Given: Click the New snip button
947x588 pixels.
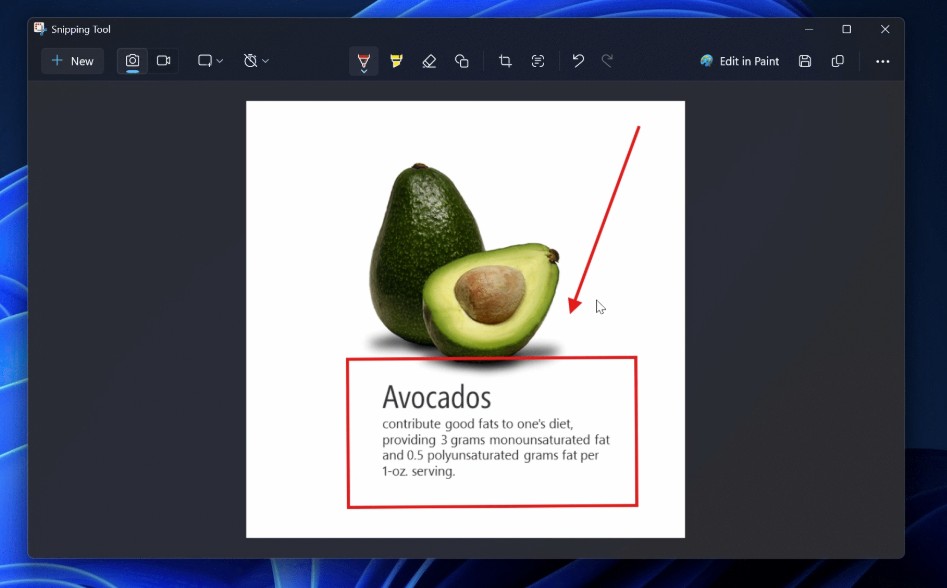Looking at the screenshot, I should [x=72, y=61].
